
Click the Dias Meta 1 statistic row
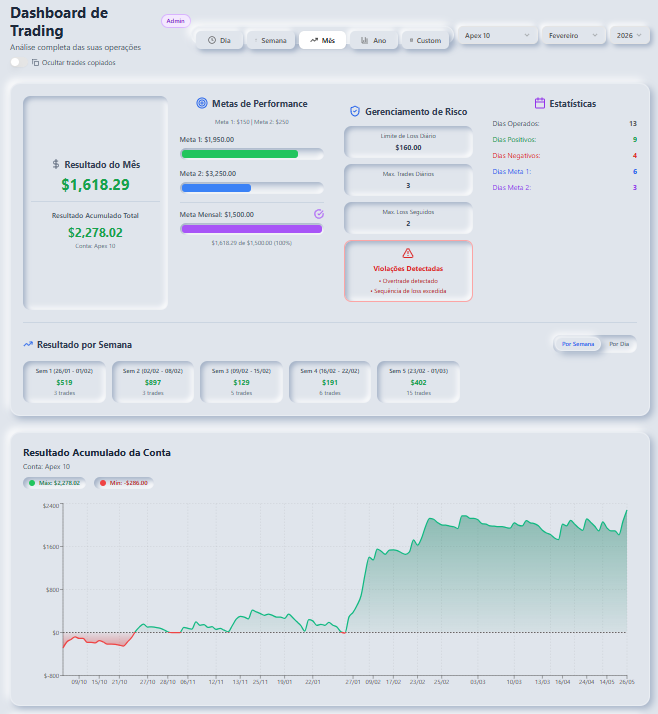[x=565, y=172]
